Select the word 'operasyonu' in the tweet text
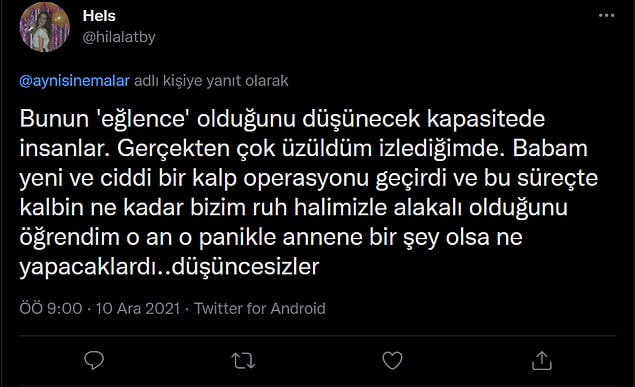Screen dimensions: 635x387 [x=306, y=179]
